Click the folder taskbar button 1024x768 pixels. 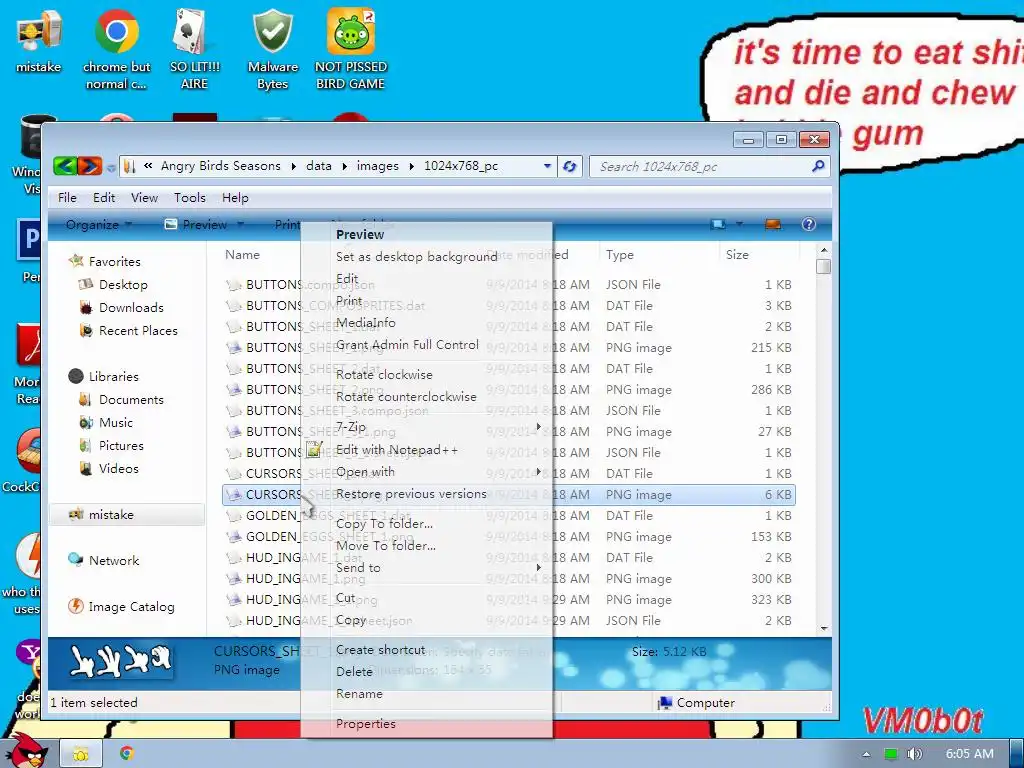(x=80, y=754)
